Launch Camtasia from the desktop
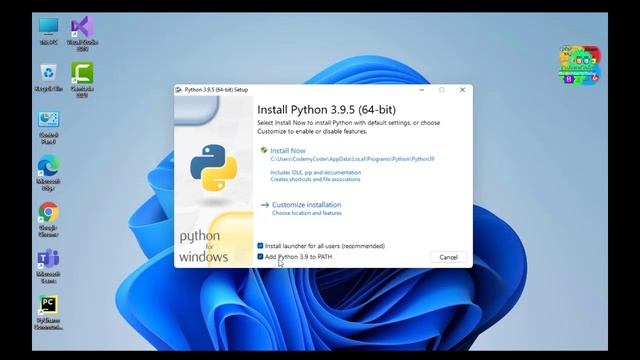 pos(82,80)
